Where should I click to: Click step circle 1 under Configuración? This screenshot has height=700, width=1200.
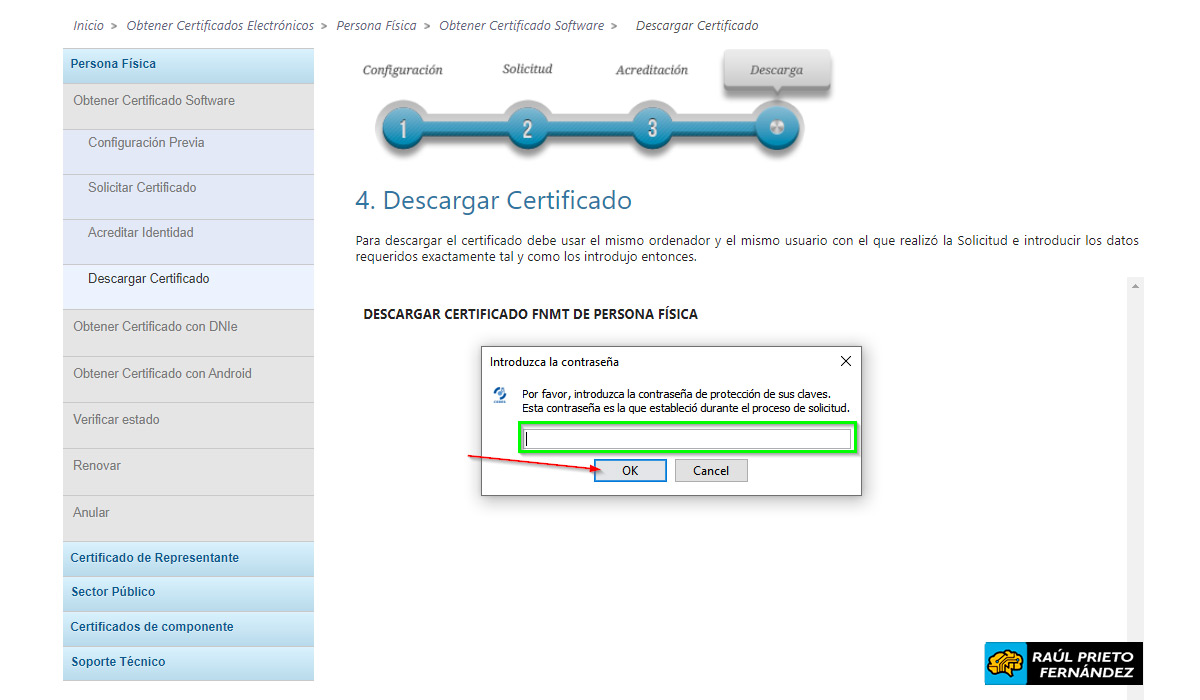point(403,128)
